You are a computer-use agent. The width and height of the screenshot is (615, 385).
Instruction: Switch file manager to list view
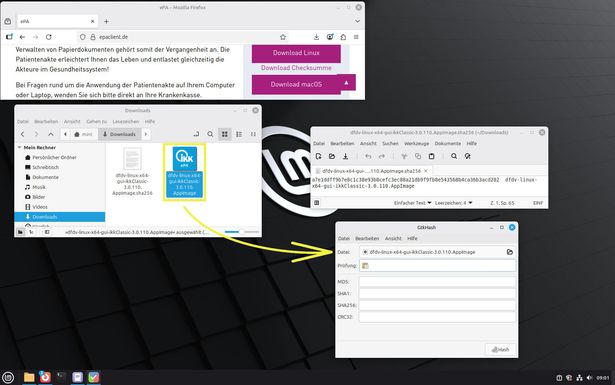coord(239,134)
